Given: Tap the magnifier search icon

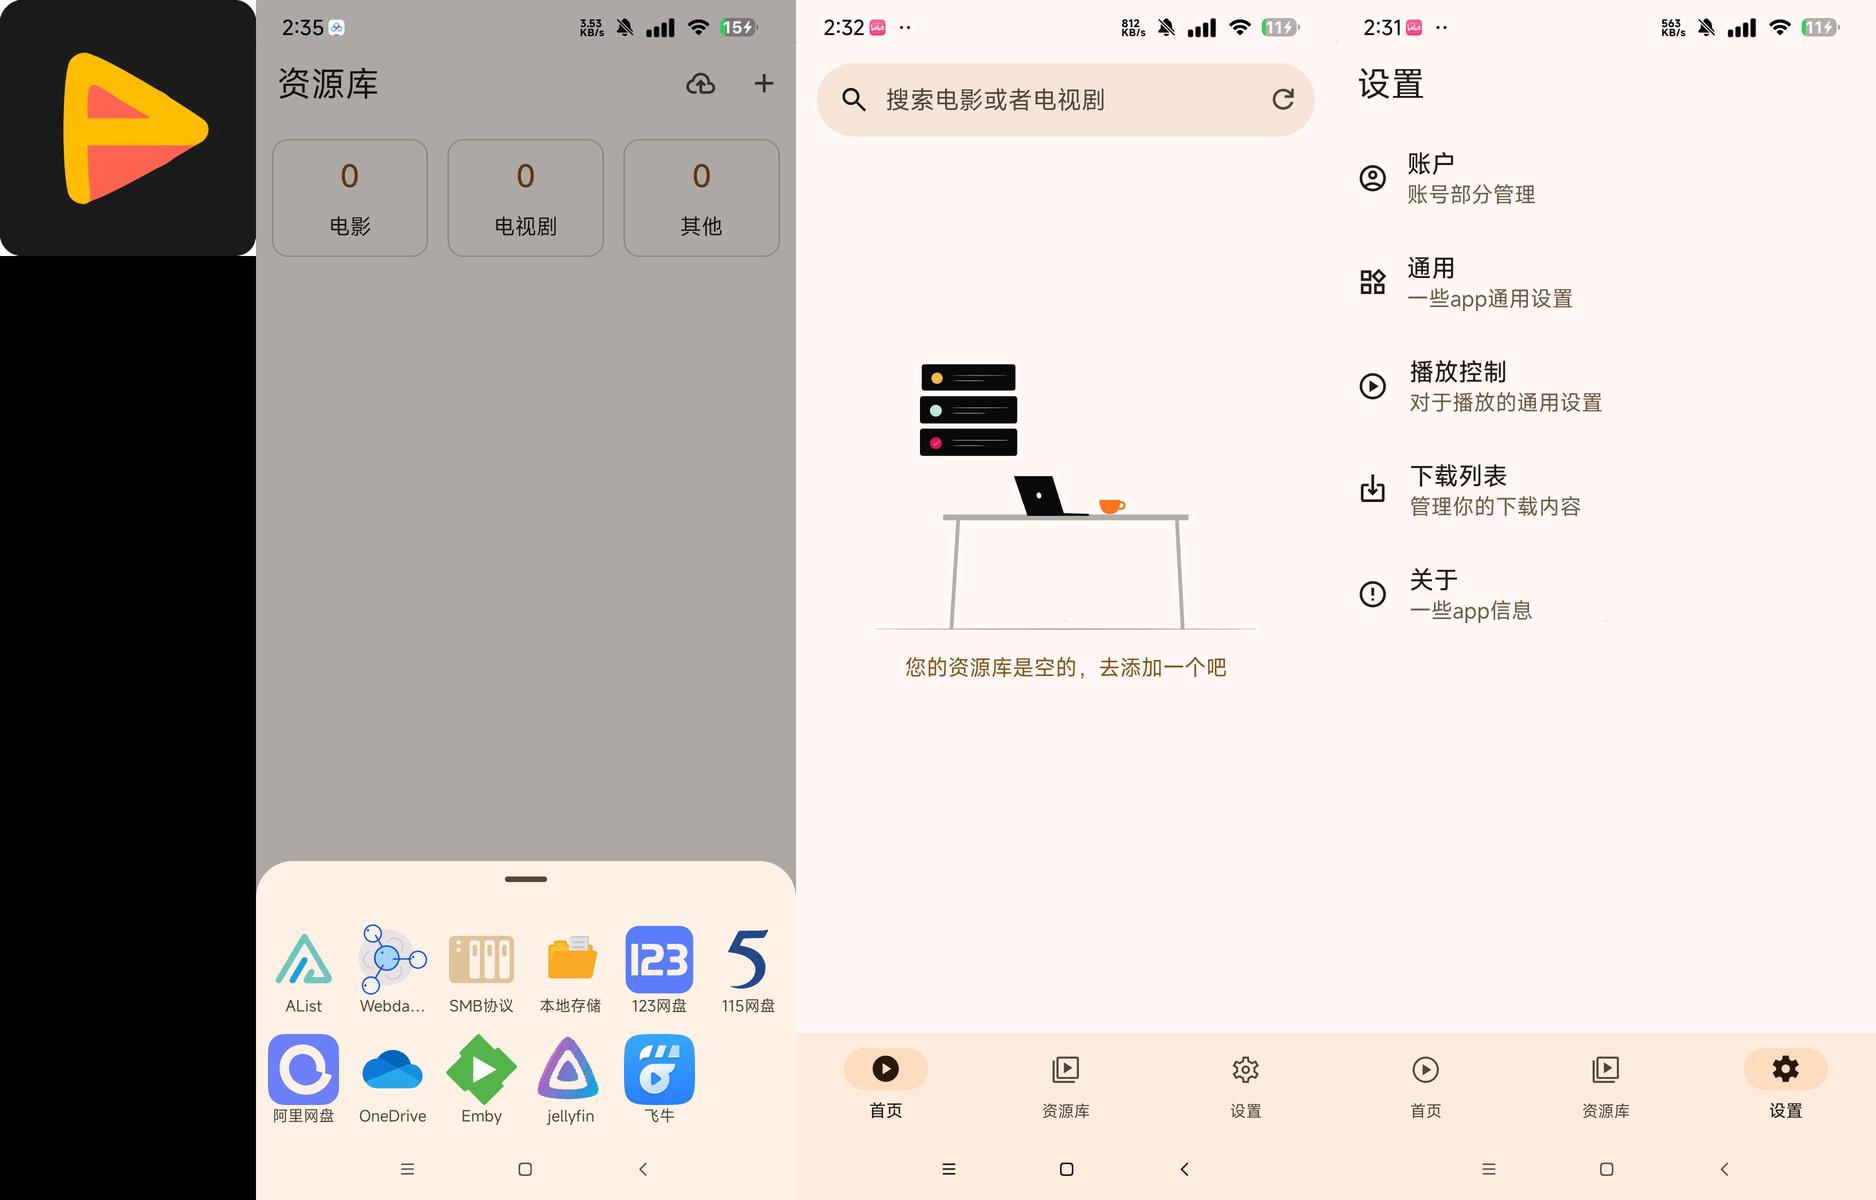Looking at the screenshot, I should coord(853,100).
